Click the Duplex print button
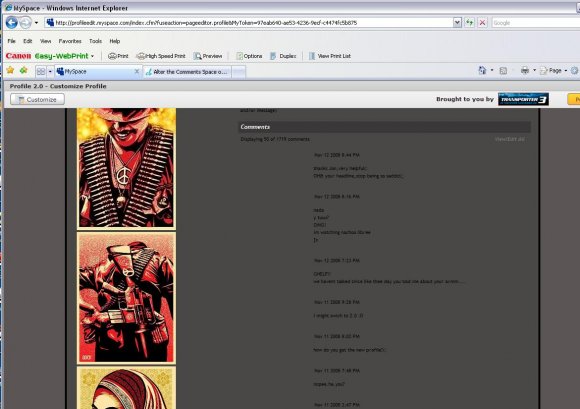This screenshot has width=580, height=409. (283, 56)
